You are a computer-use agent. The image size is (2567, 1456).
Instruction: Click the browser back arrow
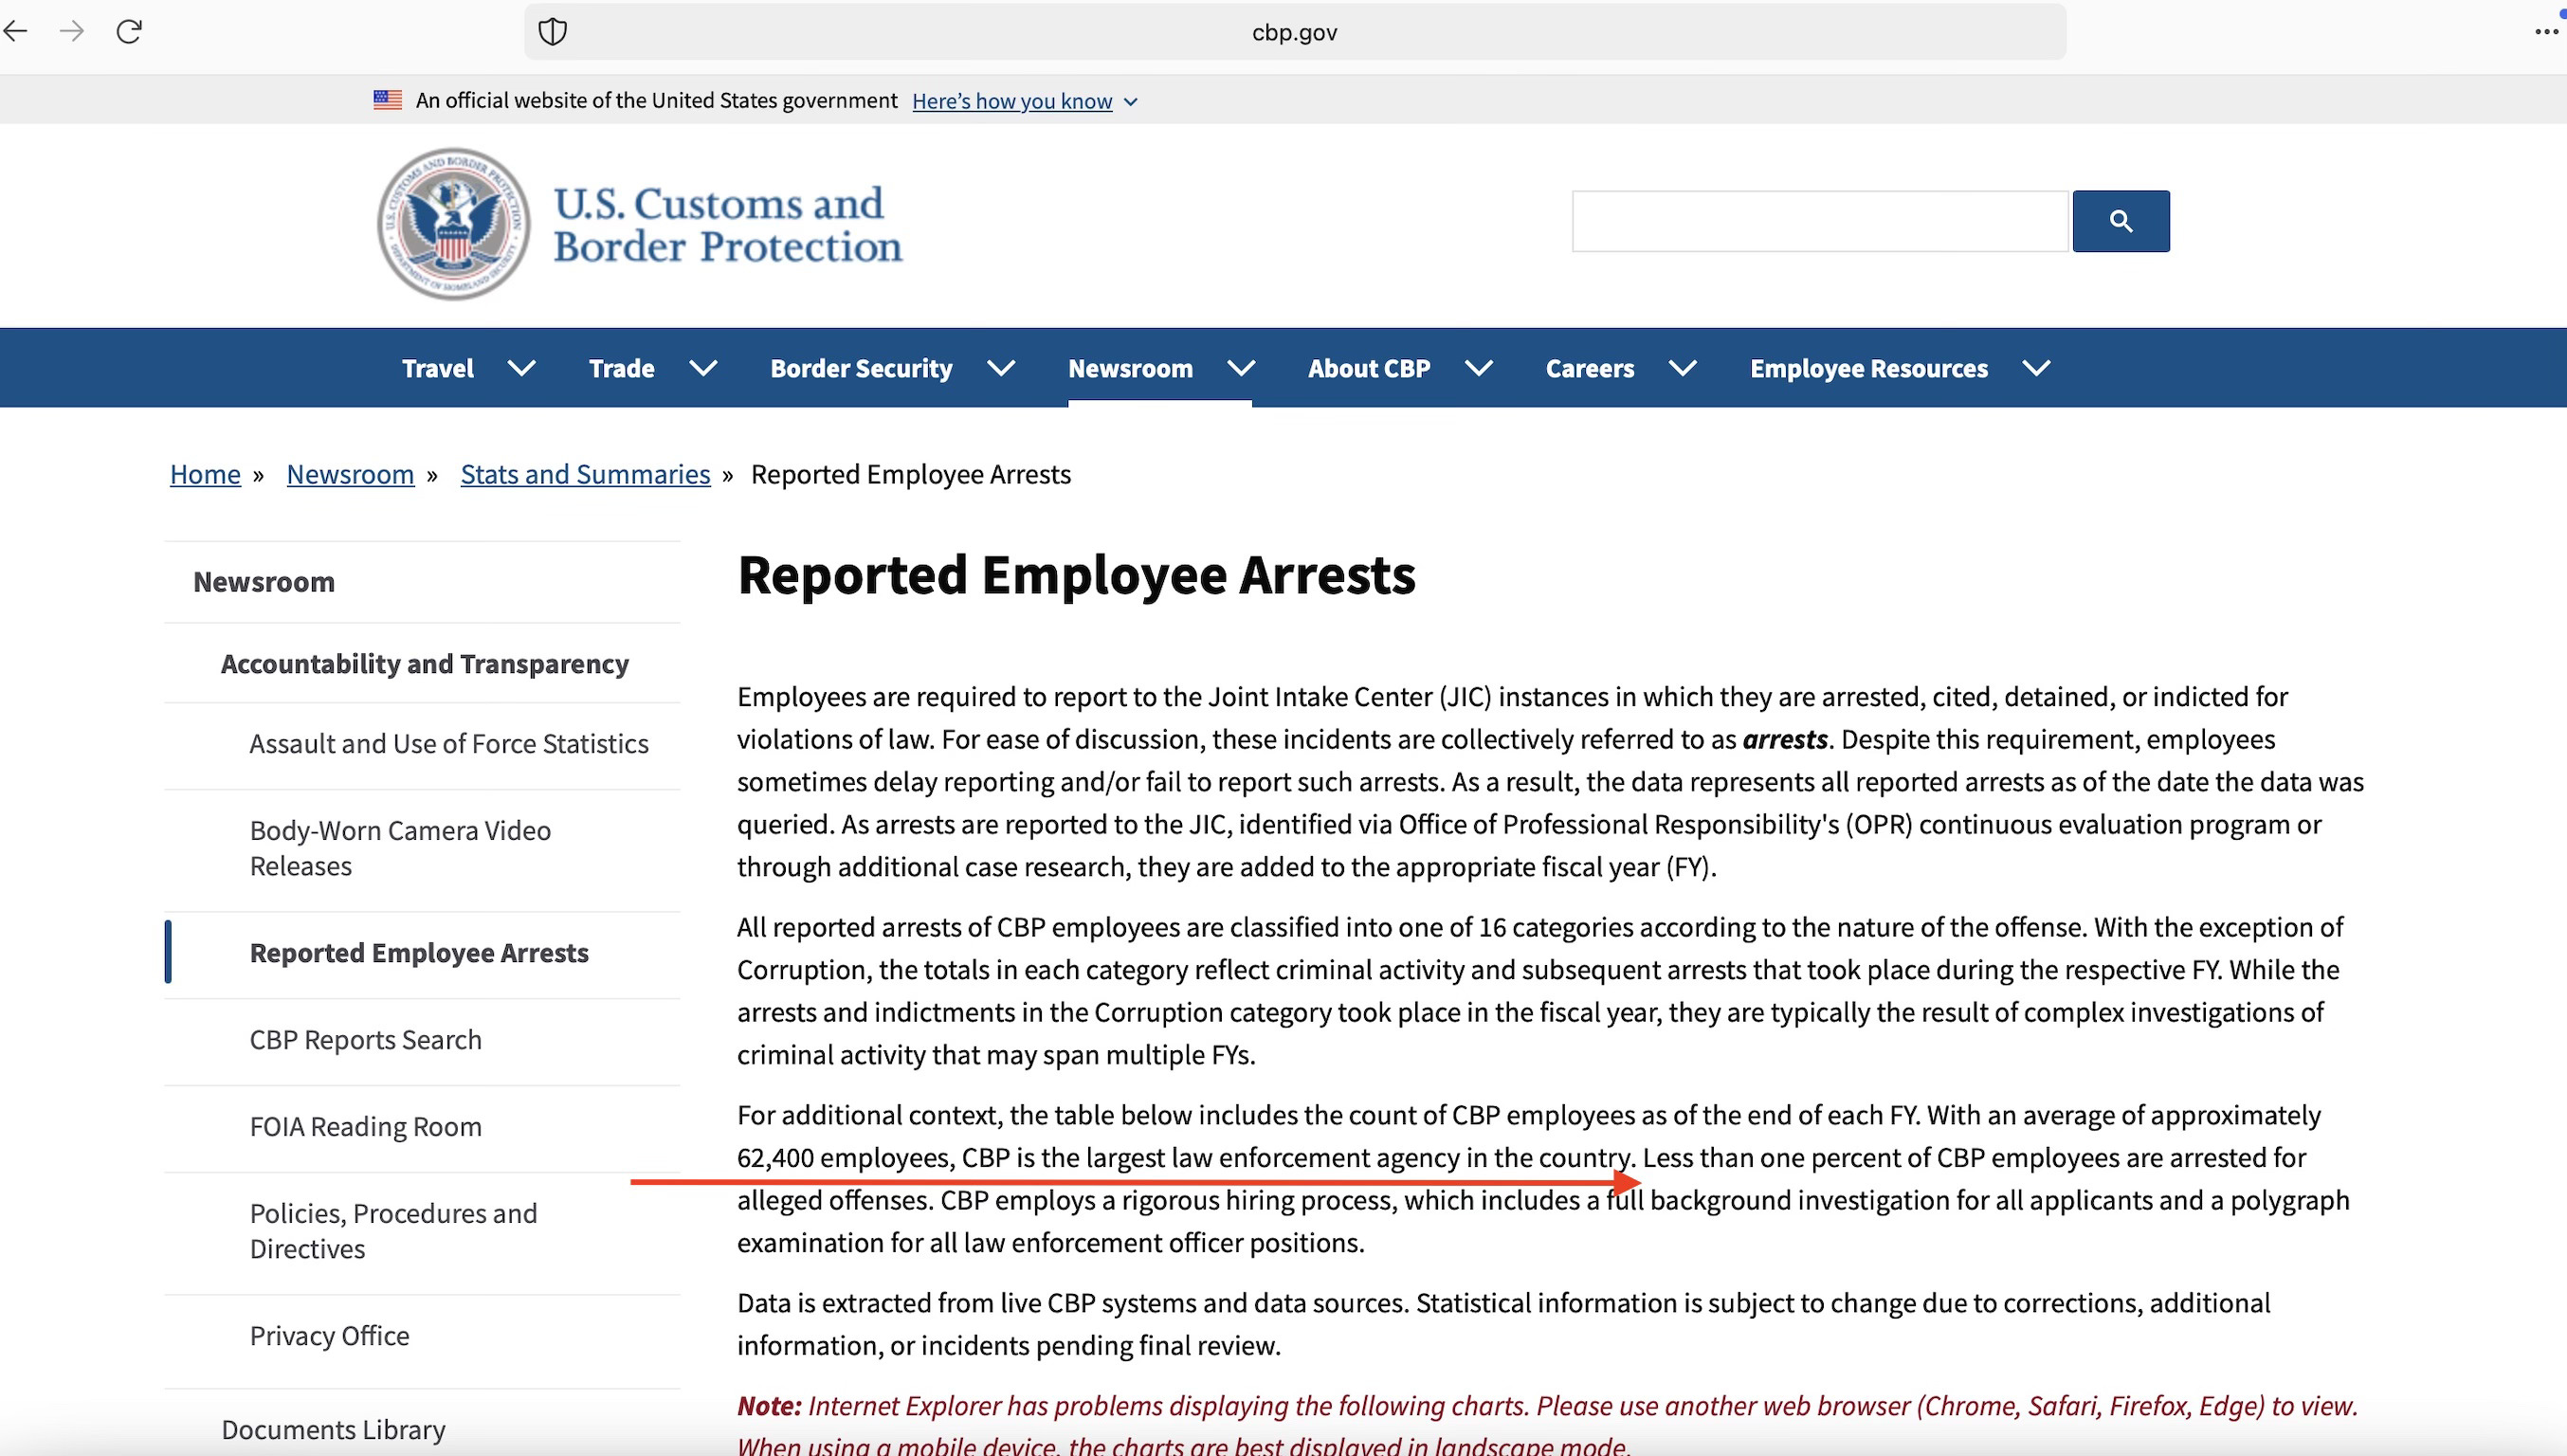(15, 32)
